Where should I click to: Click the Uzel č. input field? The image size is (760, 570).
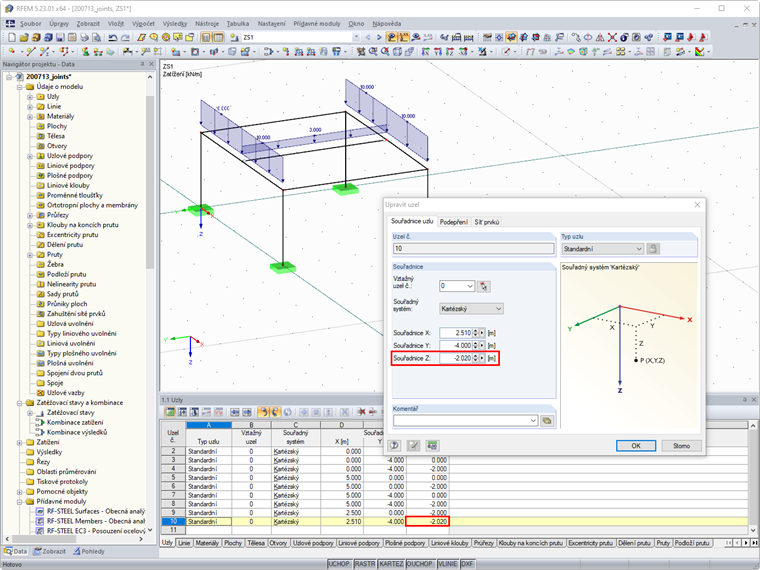coord(474,249)
